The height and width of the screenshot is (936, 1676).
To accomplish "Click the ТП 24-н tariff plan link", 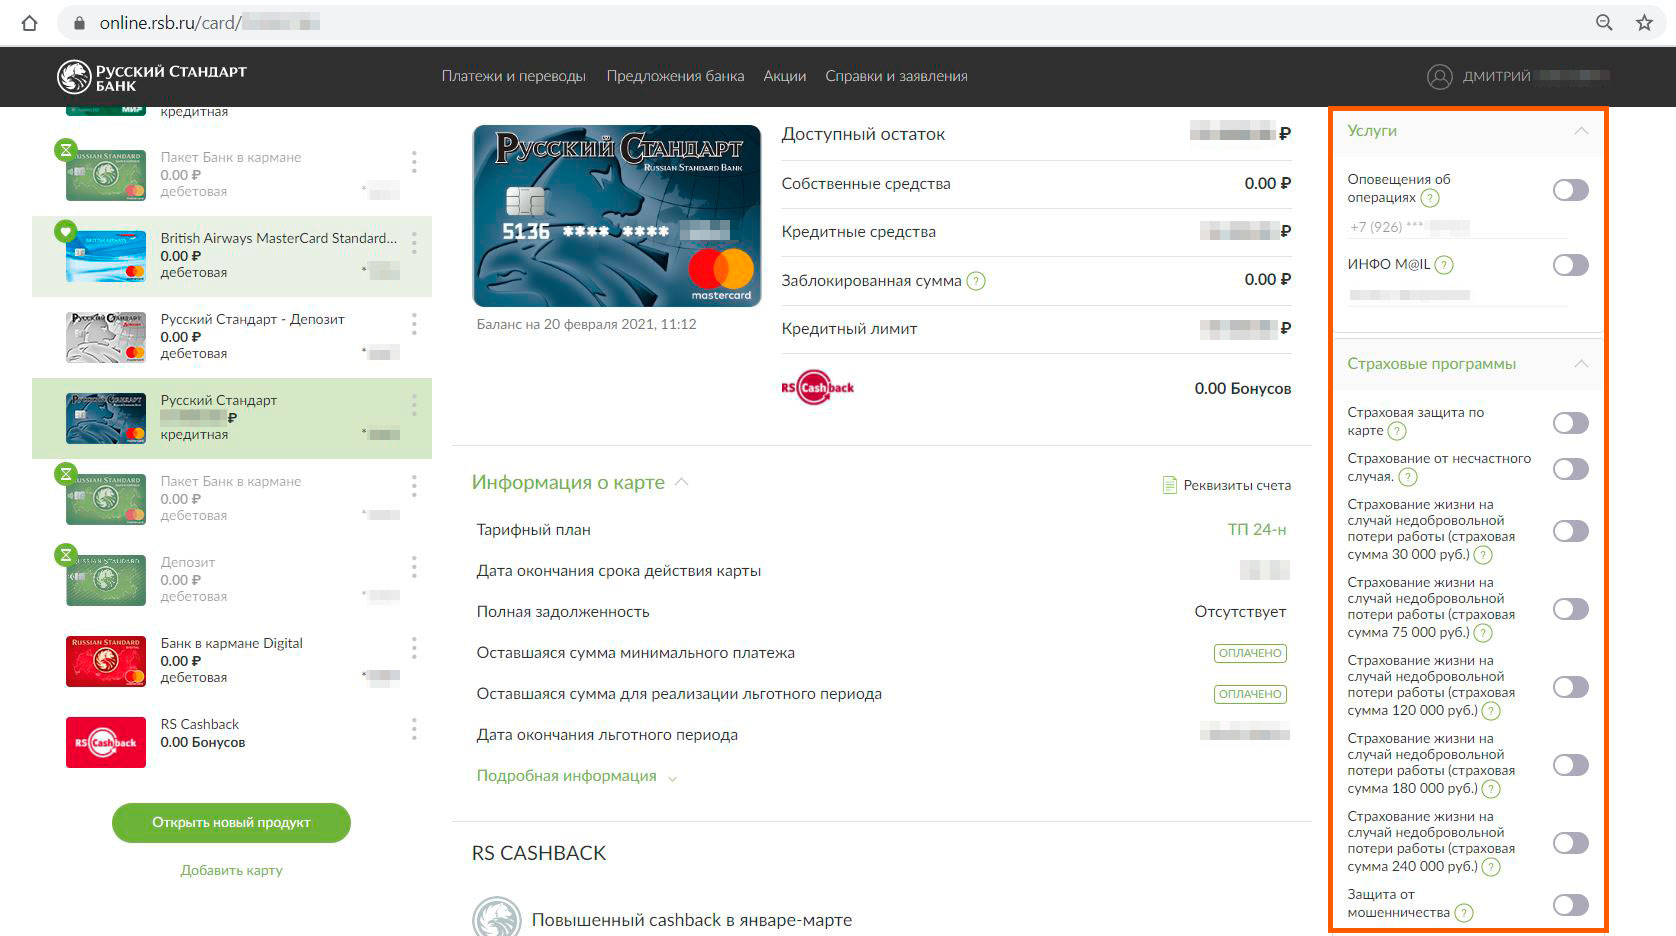I will click(x=1257, y=529).
